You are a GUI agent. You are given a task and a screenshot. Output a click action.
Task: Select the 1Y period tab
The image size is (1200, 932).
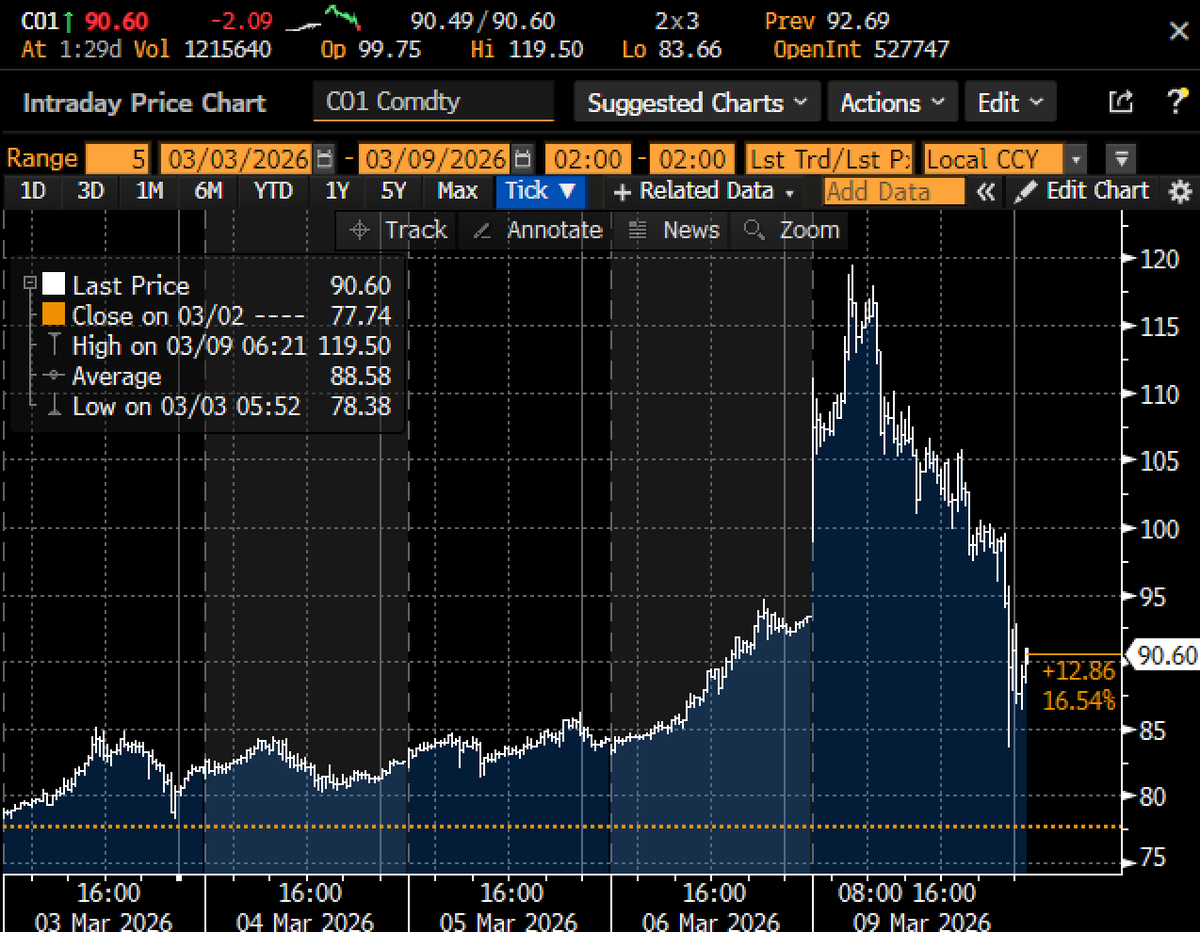(337, 191)
